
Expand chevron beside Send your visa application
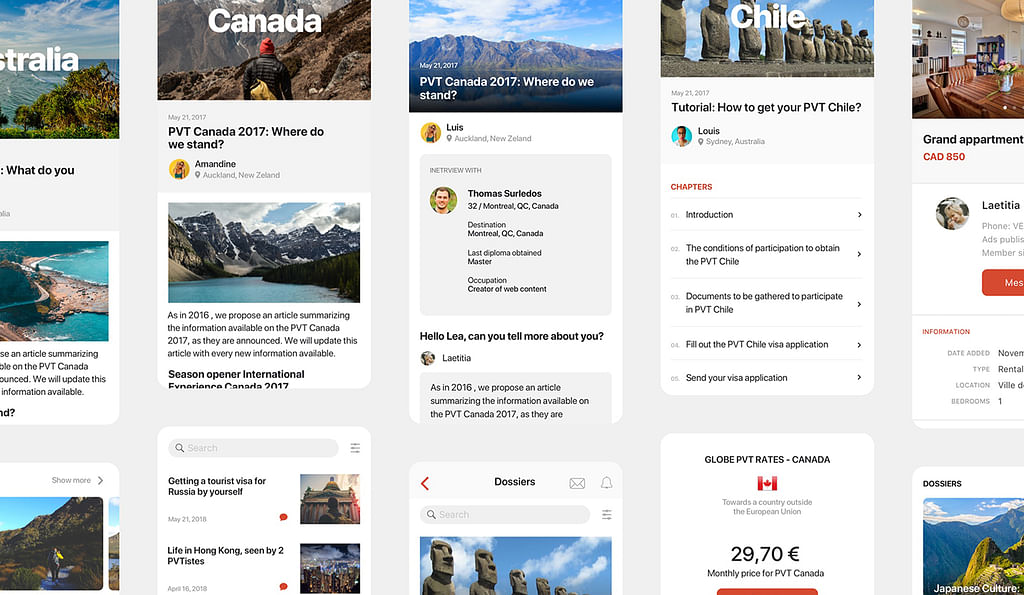859,378
